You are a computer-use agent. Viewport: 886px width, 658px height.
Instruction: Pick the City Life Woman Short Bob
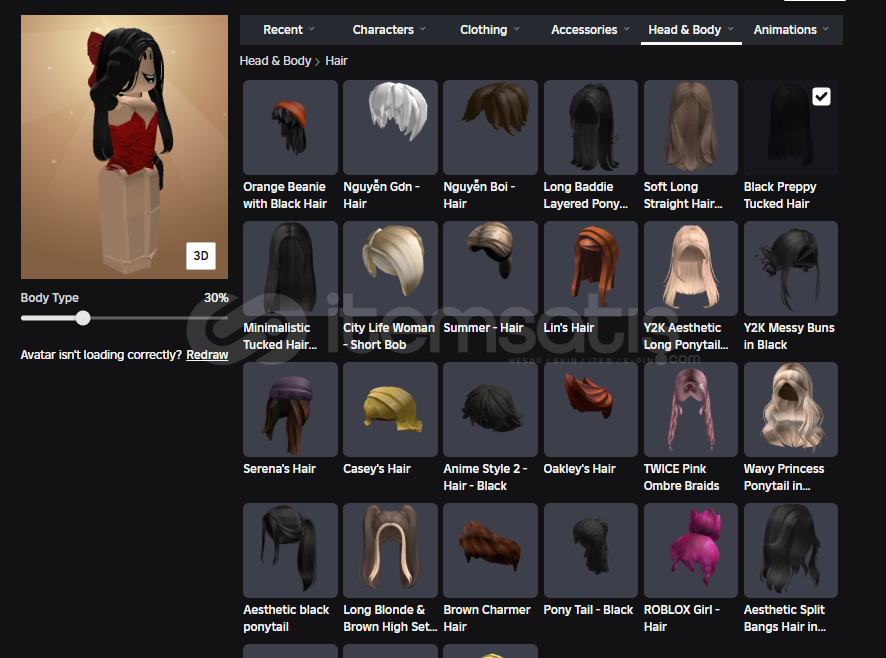click(x=390, y=269)
